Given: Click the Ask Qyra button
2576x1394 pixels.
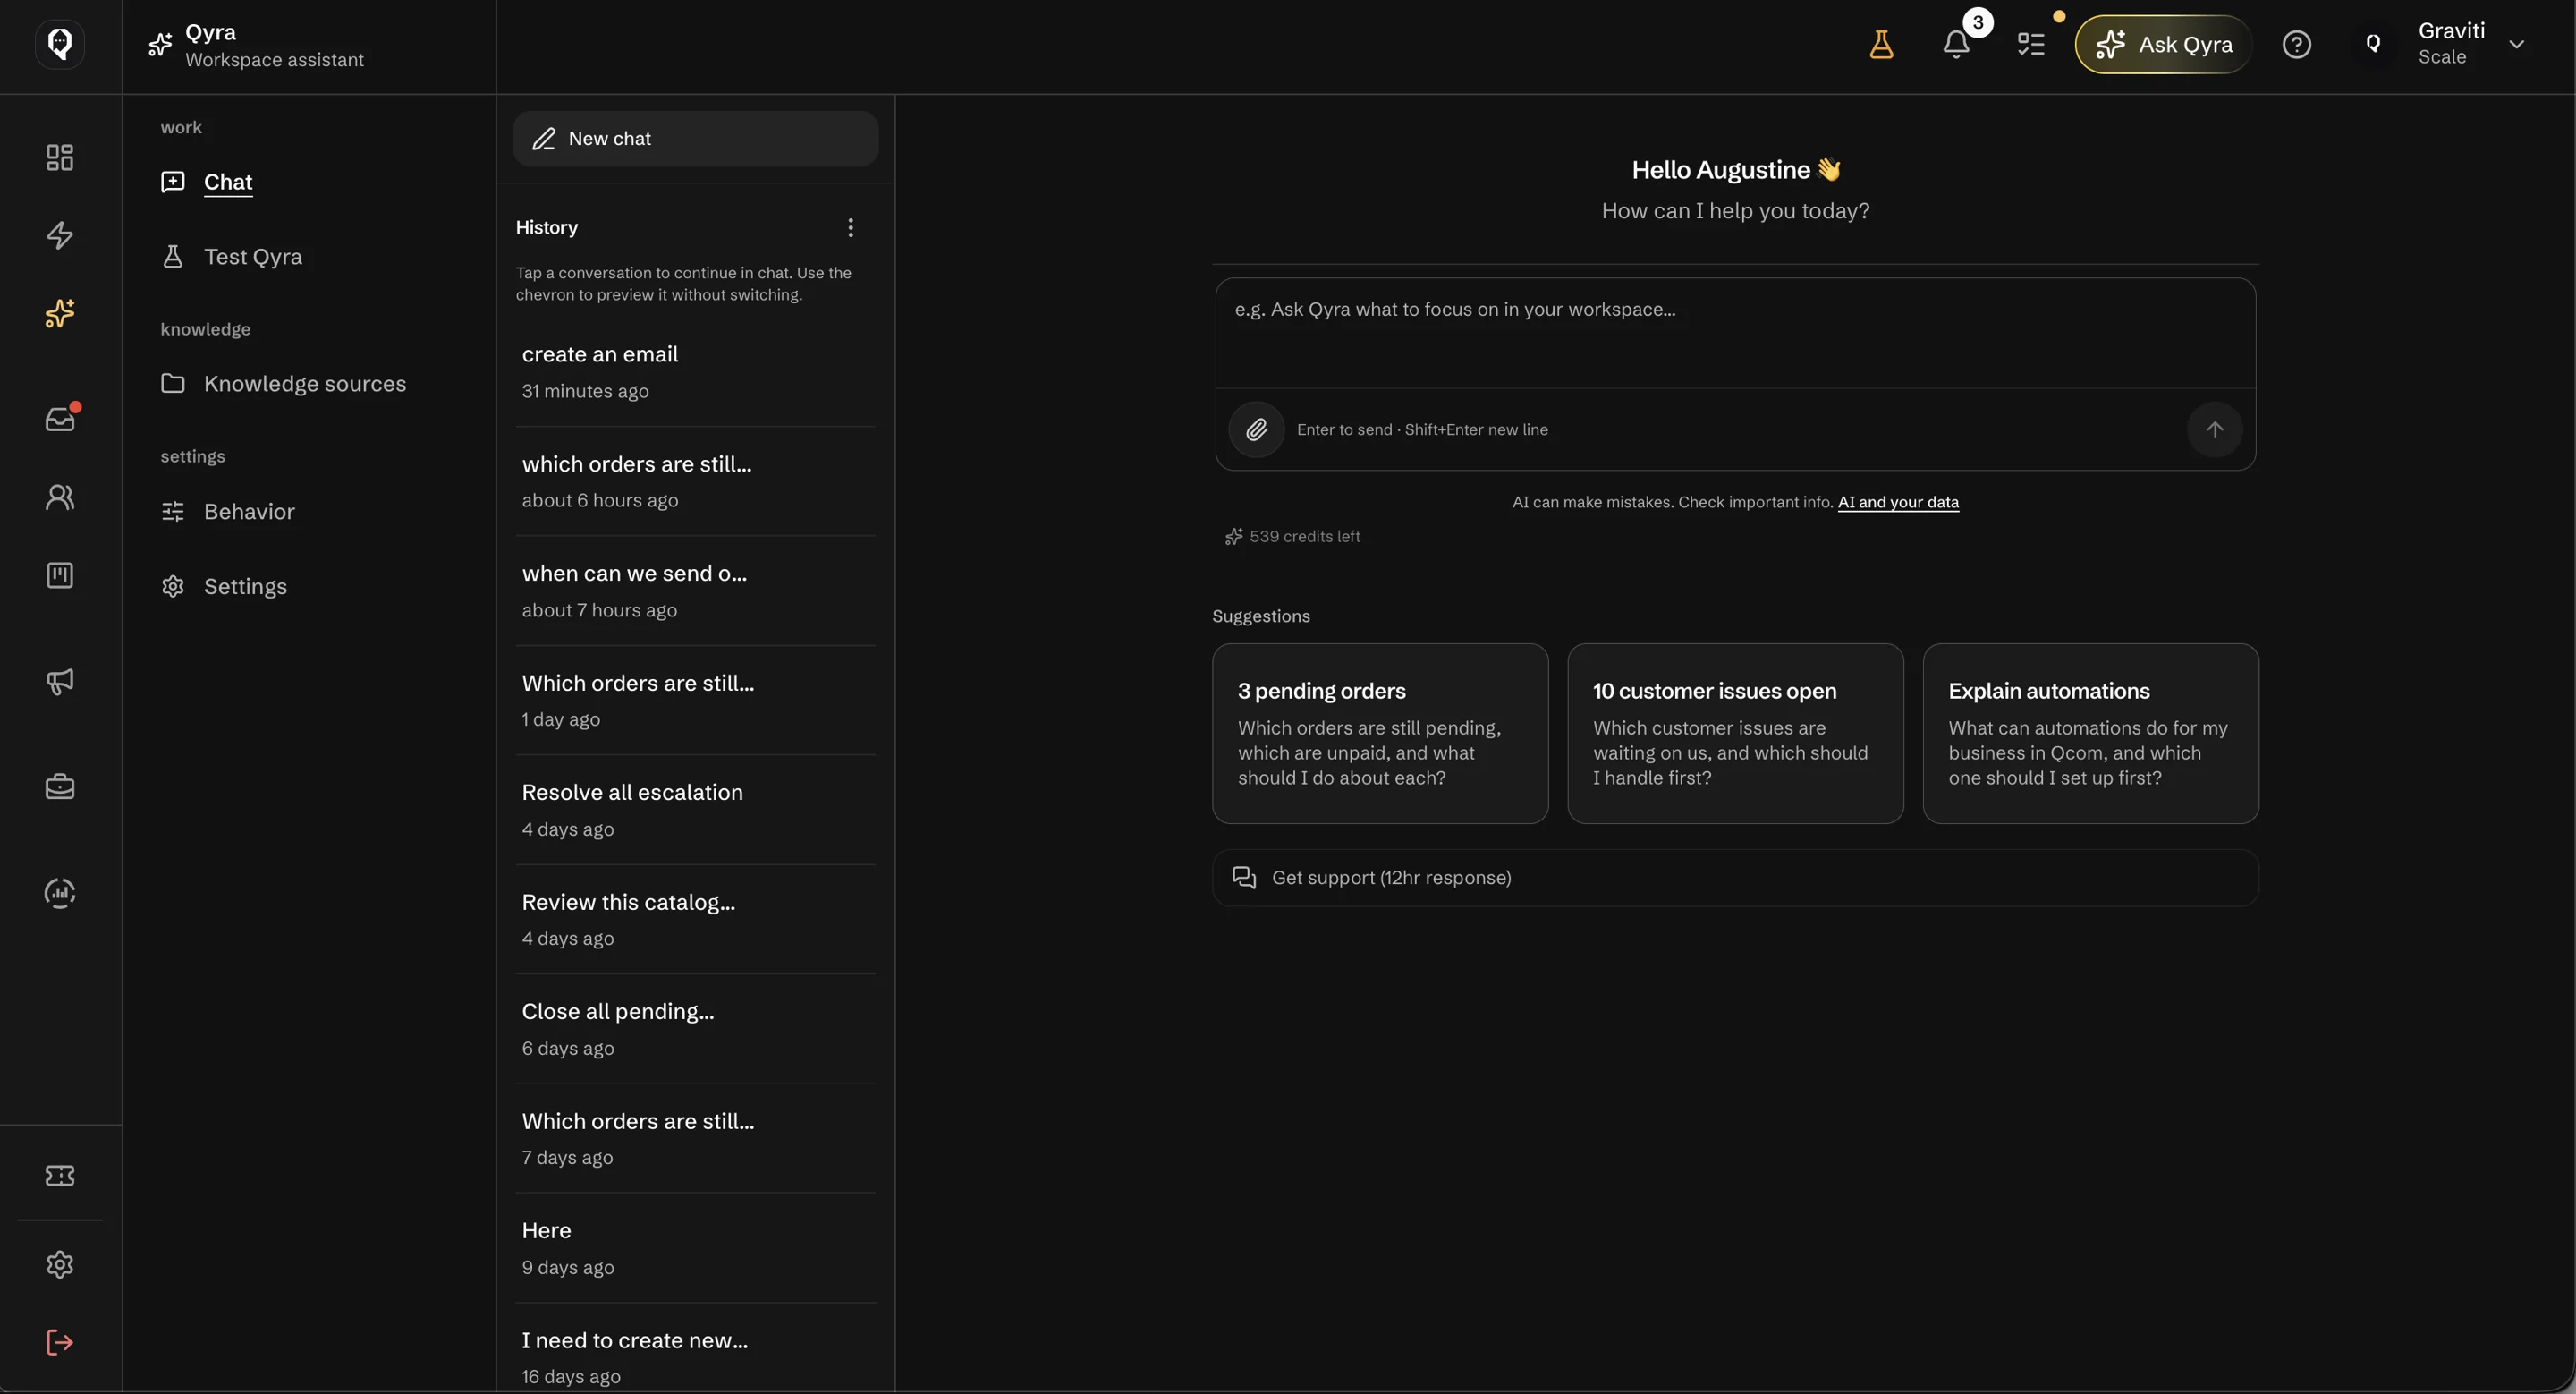Looking at the screenshot, I should pyautogui.click(x=2163, y=44).
